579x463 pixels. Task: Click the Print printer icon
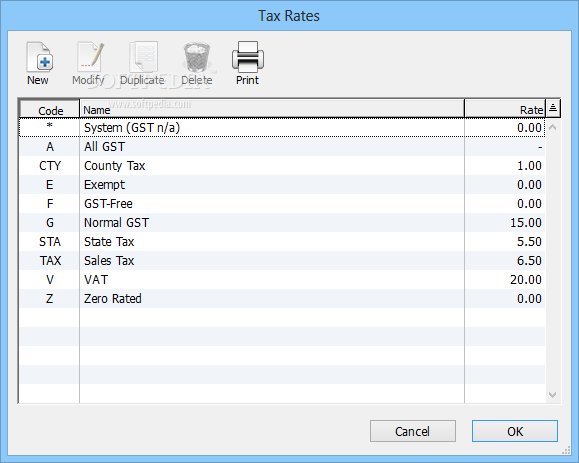[248, 57]
